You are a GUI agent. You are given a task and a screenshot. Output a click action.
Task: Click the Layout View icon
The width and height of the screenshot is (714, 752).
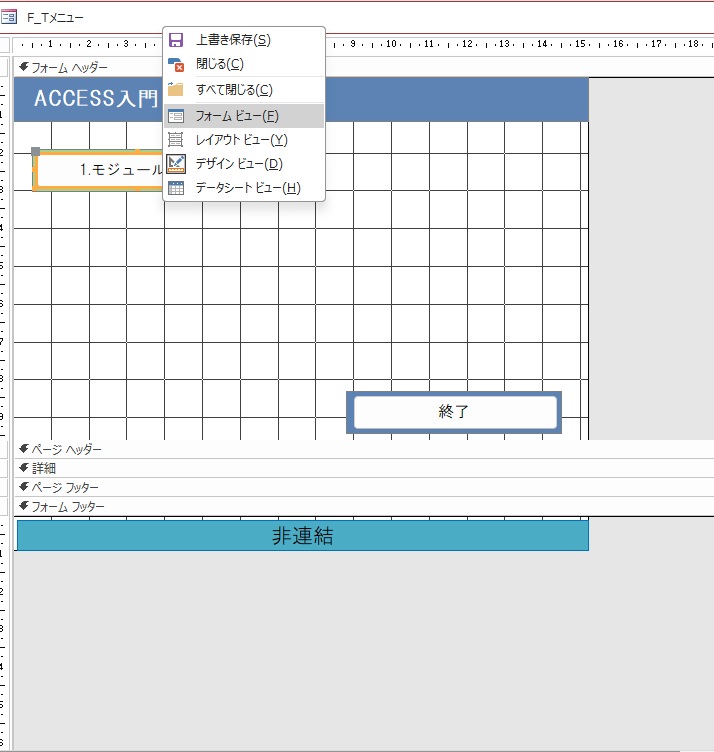pyautogui.click(x=176, y=140)
